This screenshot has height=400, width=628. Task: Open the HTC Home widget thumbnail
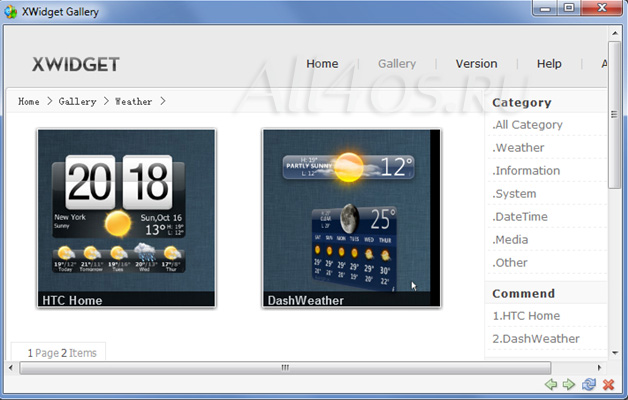pos(126,218)
